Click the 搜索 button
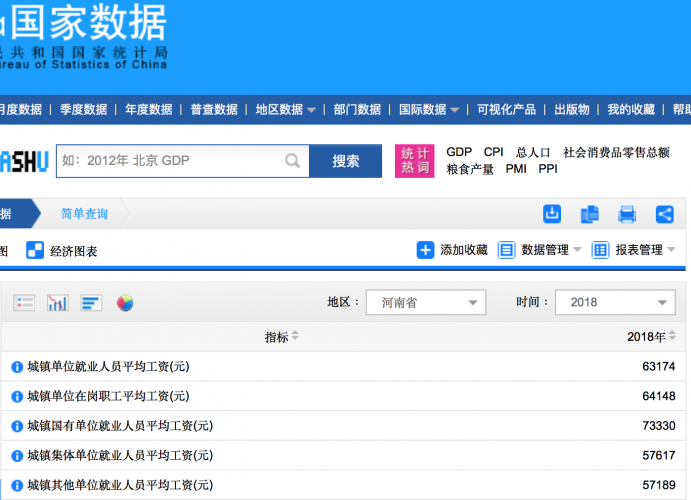Screen dimensions: 691x500 345,161
